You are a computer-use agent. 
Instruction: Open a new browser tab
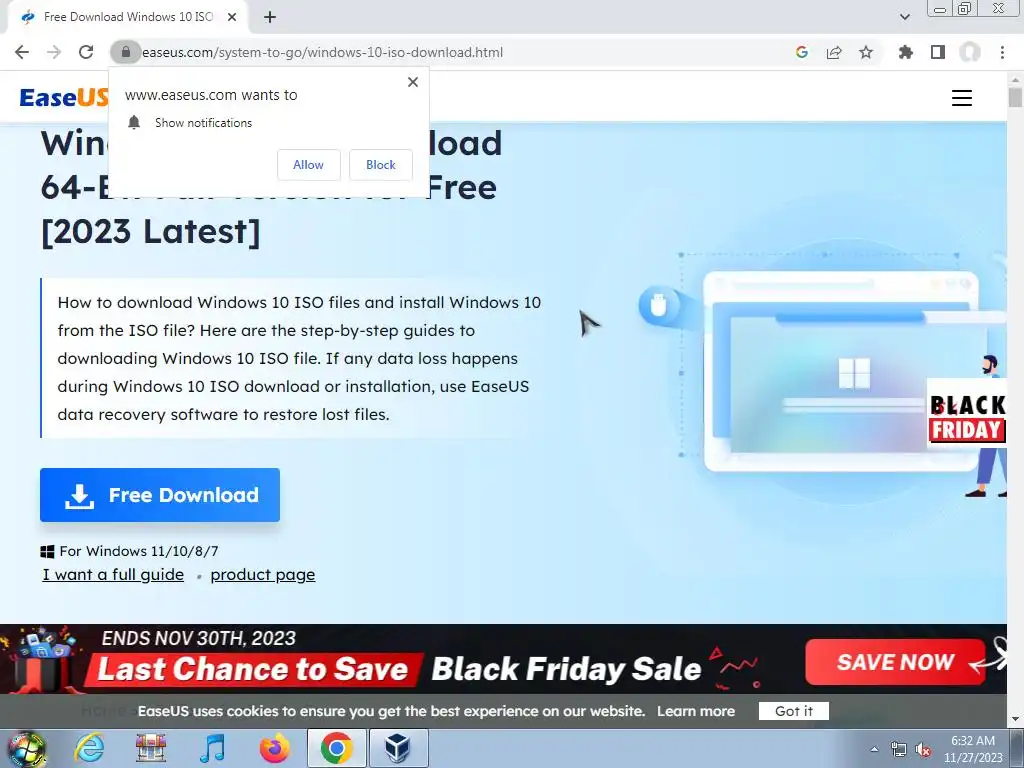point(270,17)
